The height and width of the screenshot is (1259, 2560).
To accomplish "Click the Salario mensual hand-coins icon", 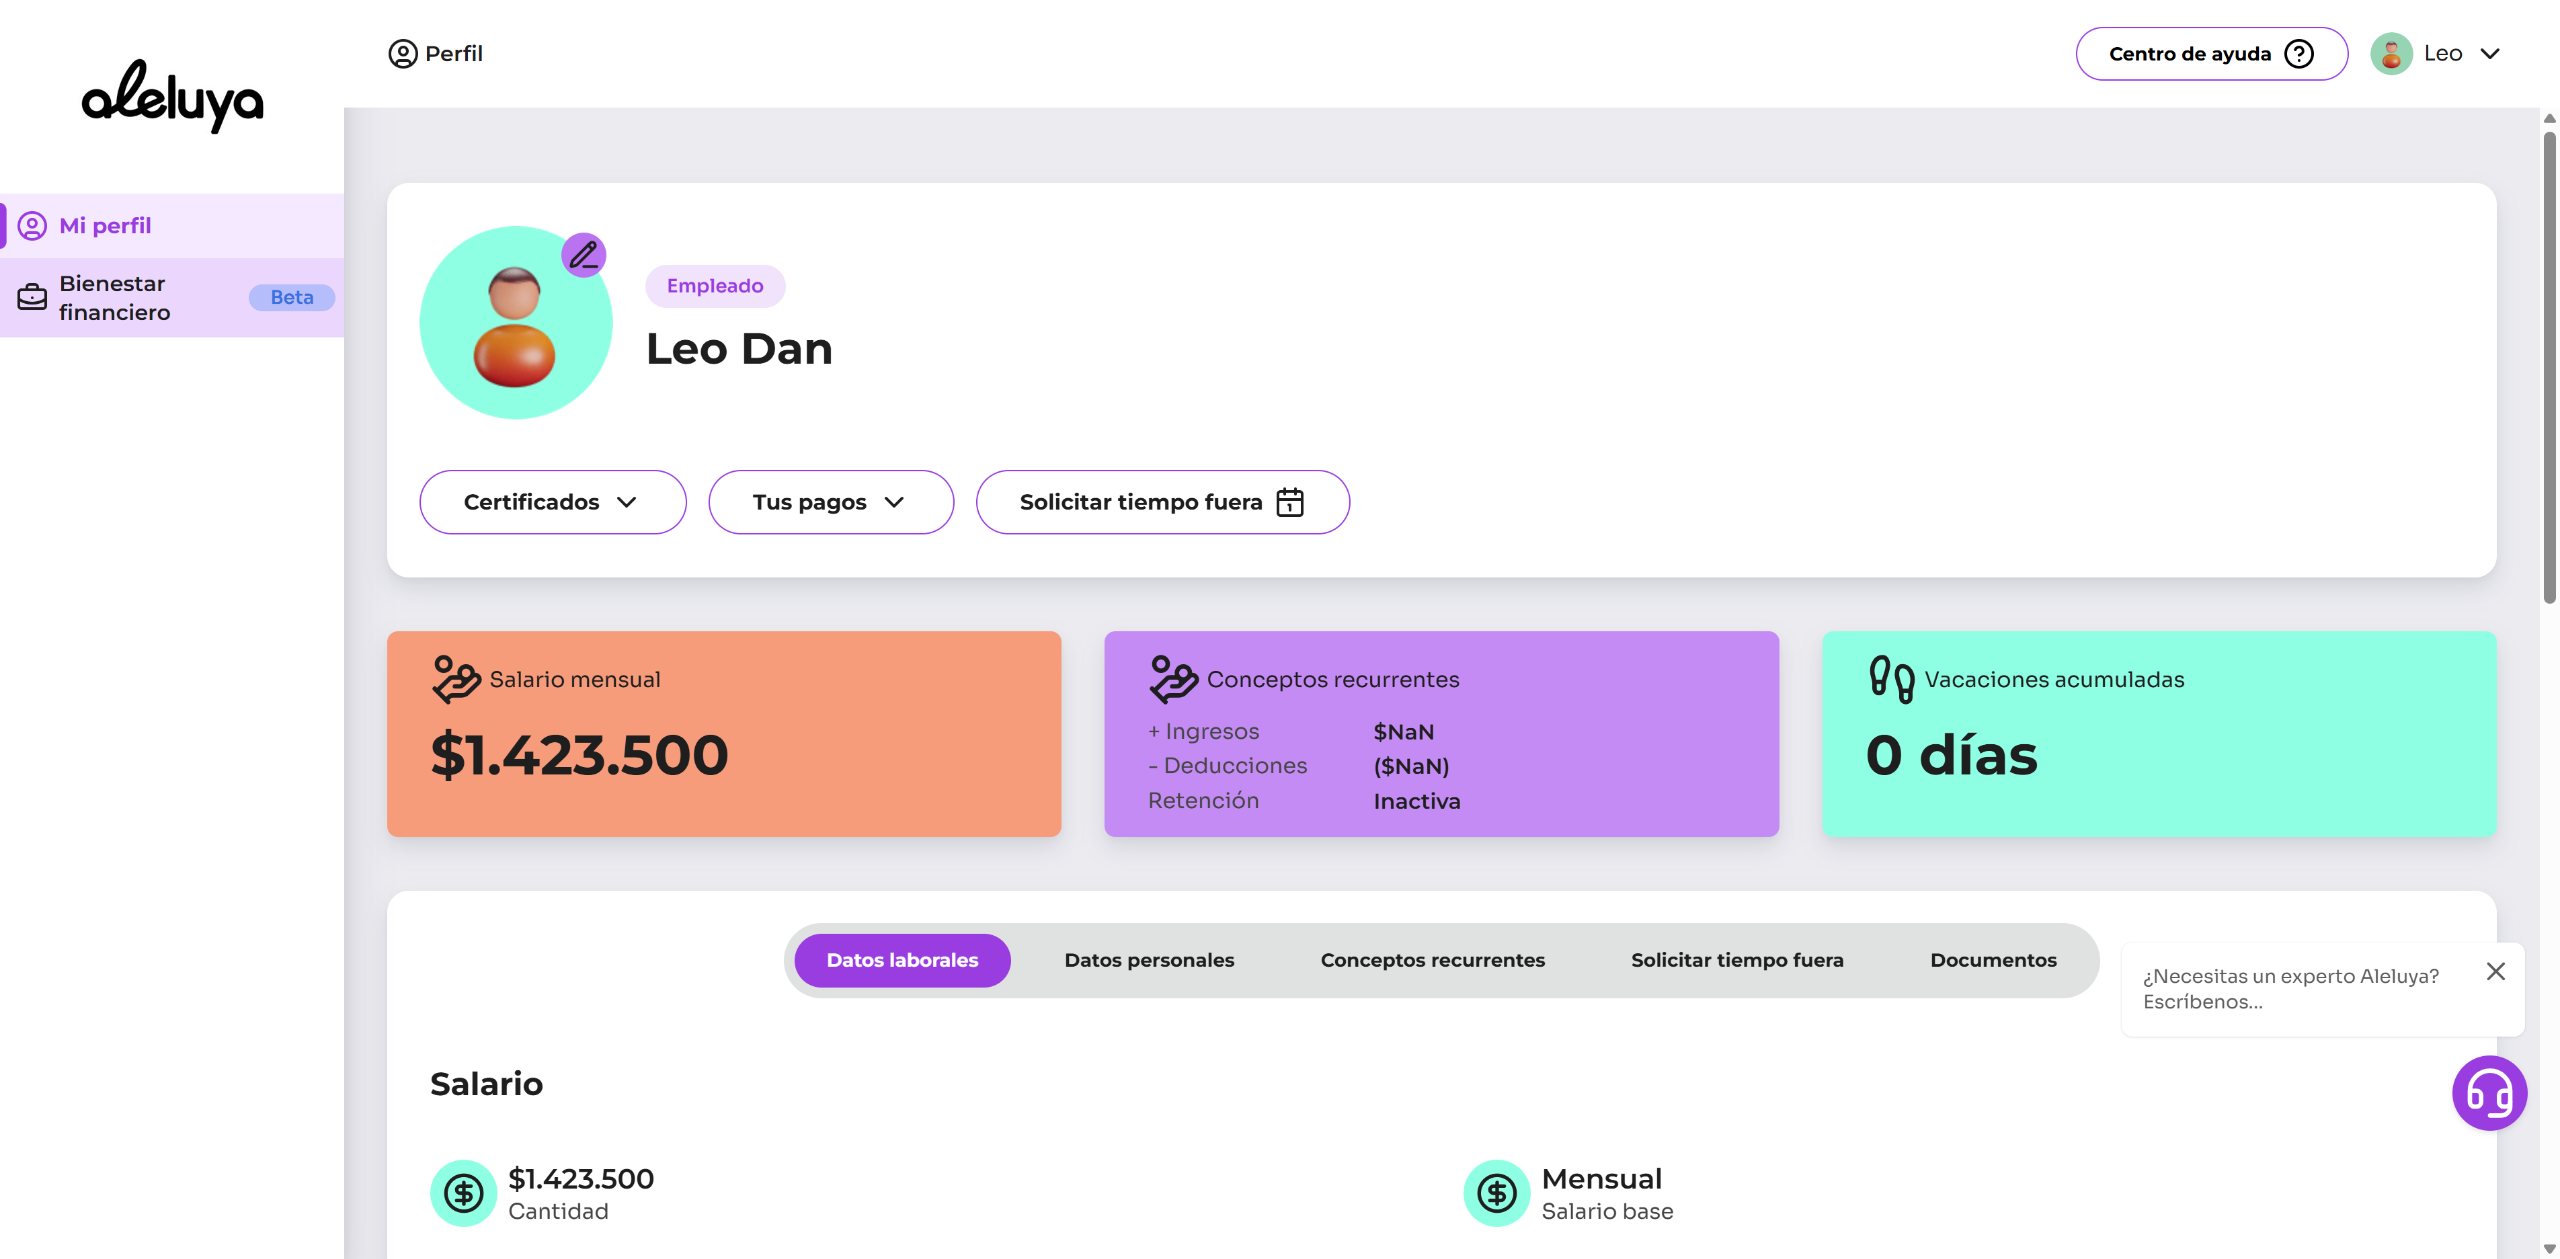I will point(456,679).
